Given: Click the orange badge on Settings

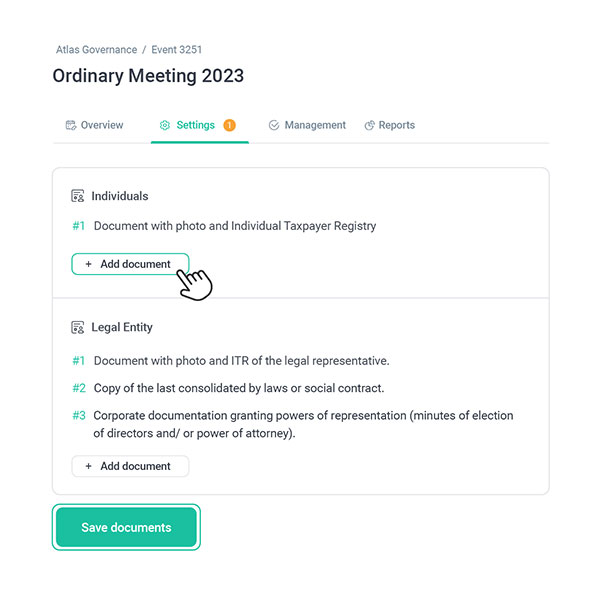Looking at the screenshot, I should [x=229, y=125].
